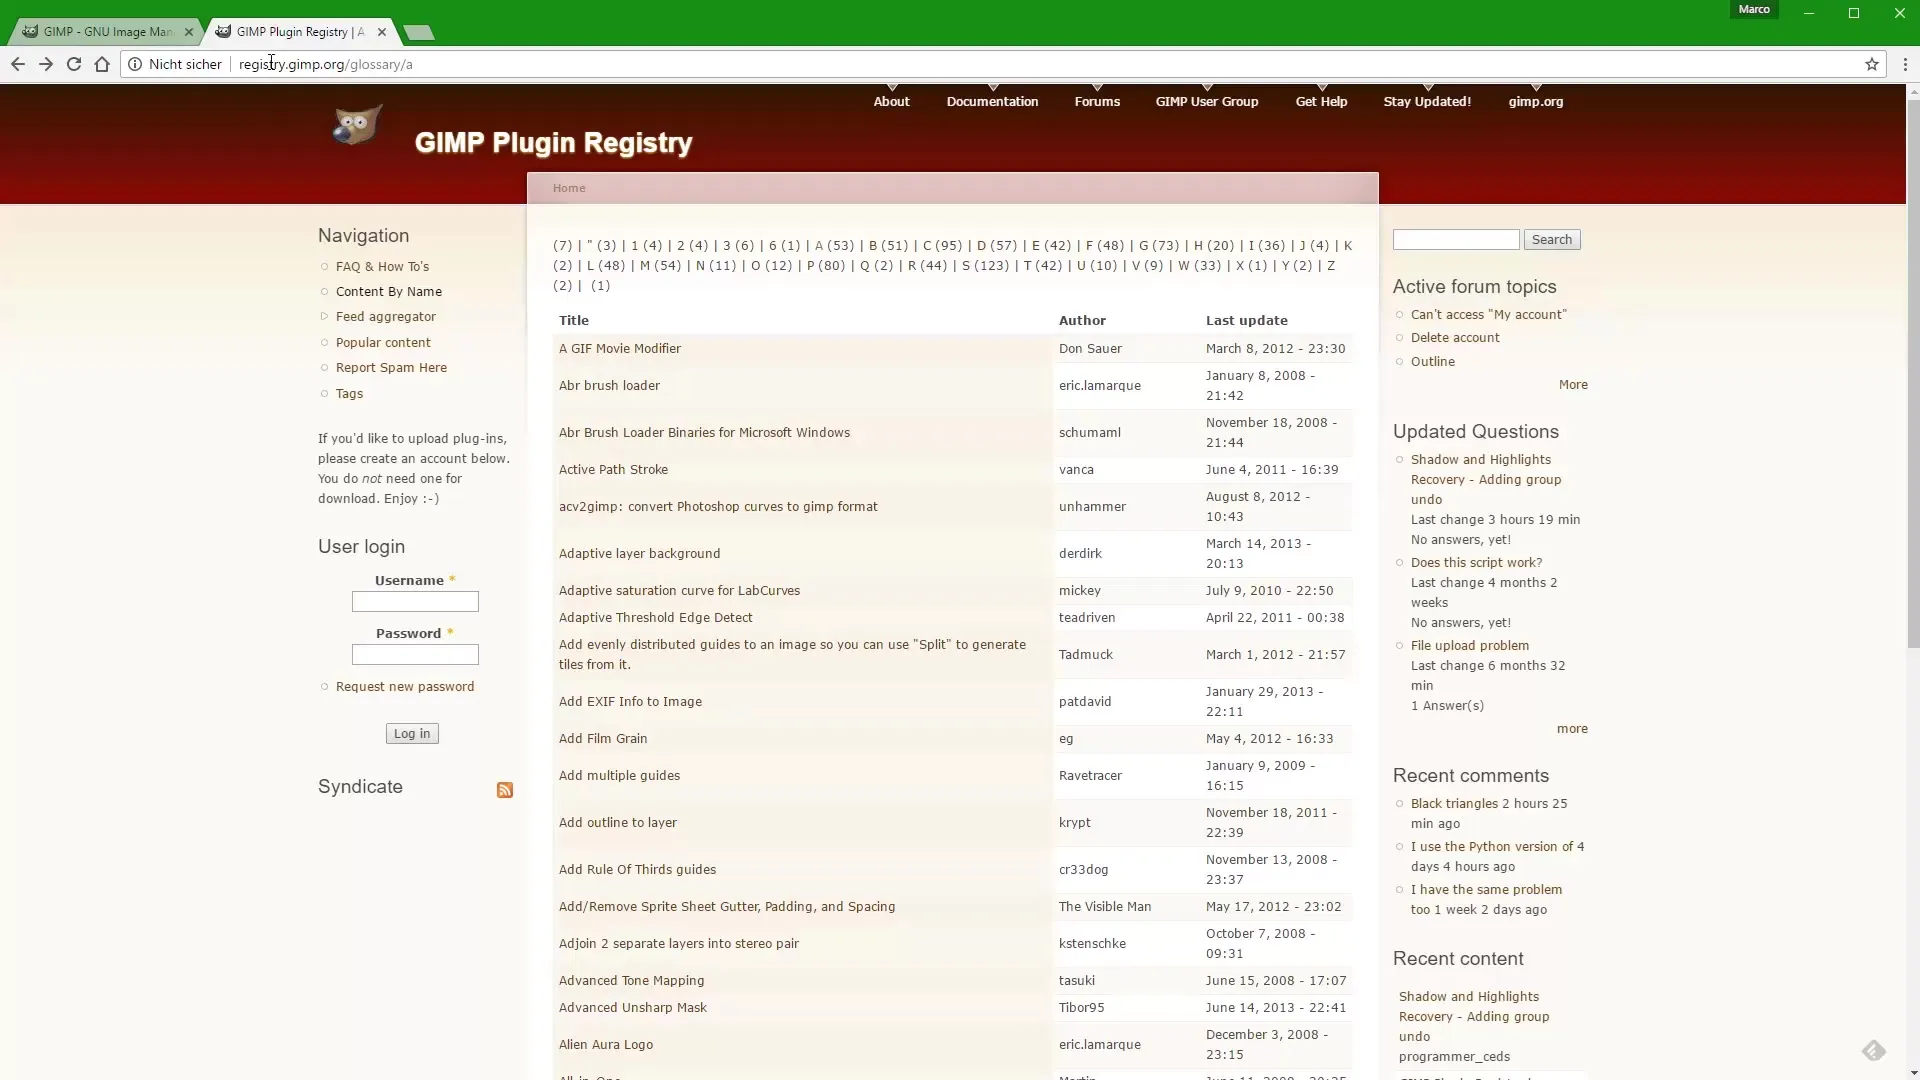Jump to glossary letter B (51)
Viewport: 1920px width, 1080px height.
[888, 245]
